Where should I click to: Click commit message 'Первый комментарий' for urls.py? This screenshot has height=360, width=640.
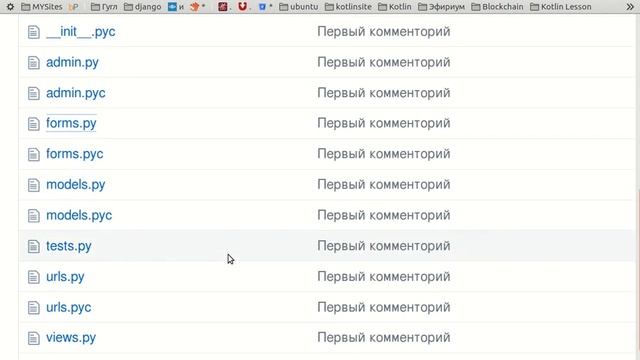pos(384,277)
